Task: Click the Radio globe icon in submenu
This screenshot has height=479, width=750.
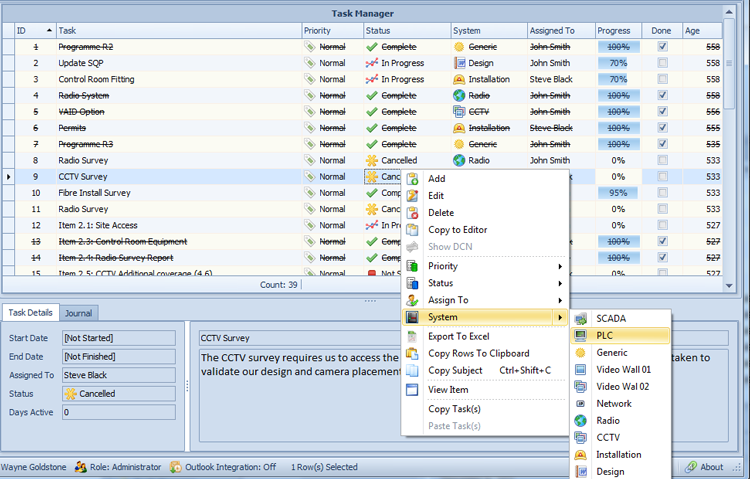Action: pos(581,421)
